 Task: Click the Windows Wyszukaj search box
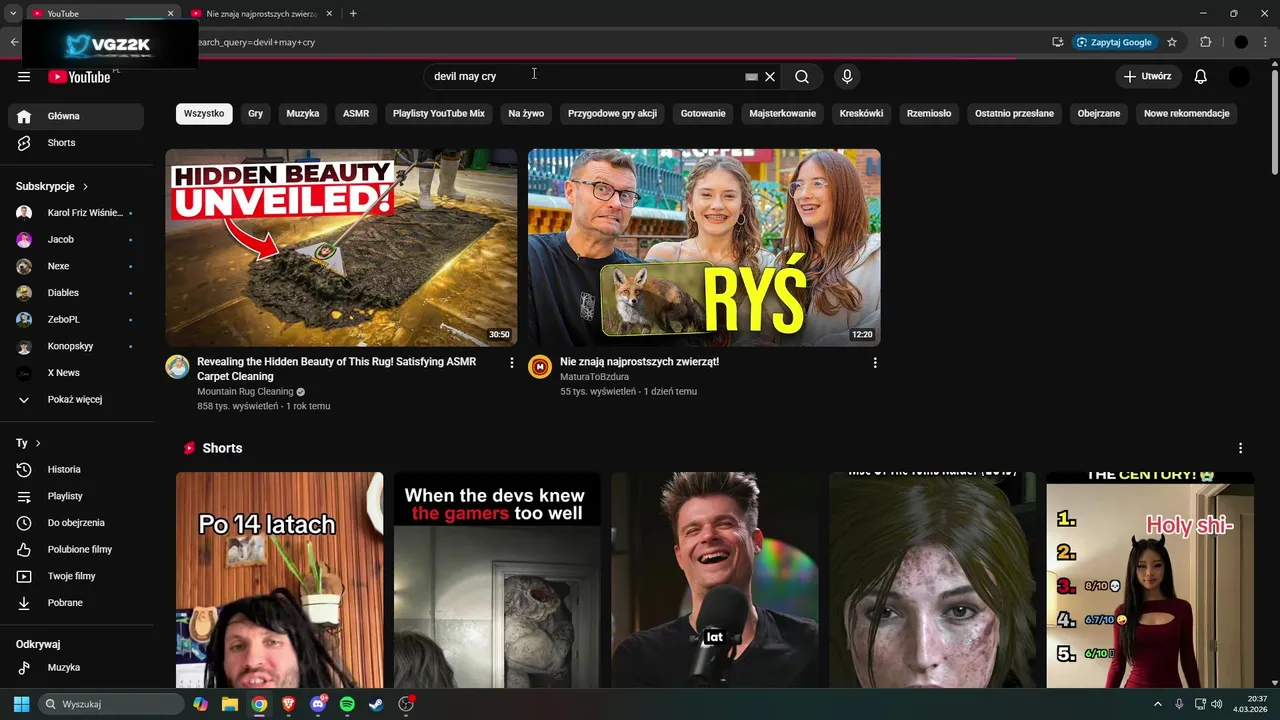pyautogui.click(x=110, y=704)
